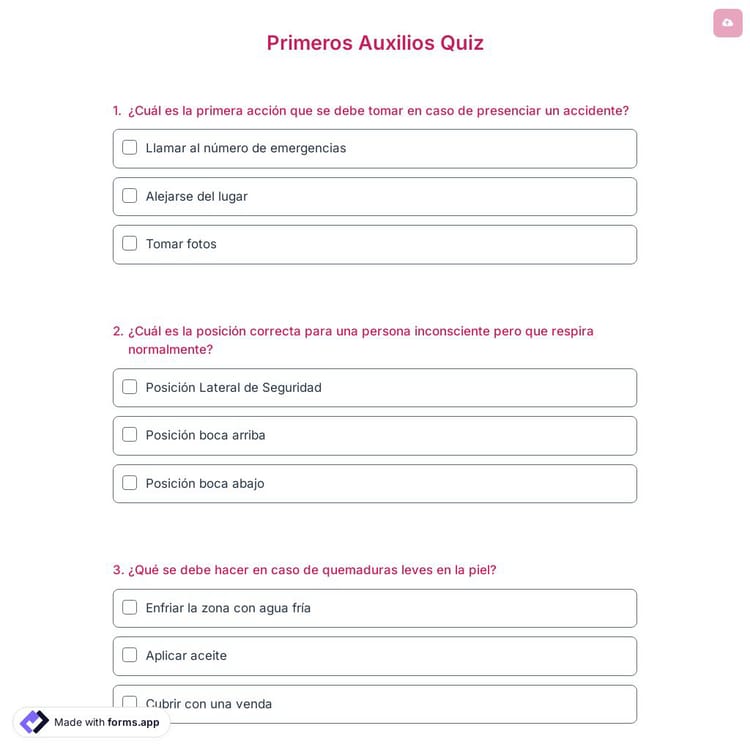Check the 'Alejarse del lugar' checkbox
Screen dimensions: 750x750
pos(130,196)
